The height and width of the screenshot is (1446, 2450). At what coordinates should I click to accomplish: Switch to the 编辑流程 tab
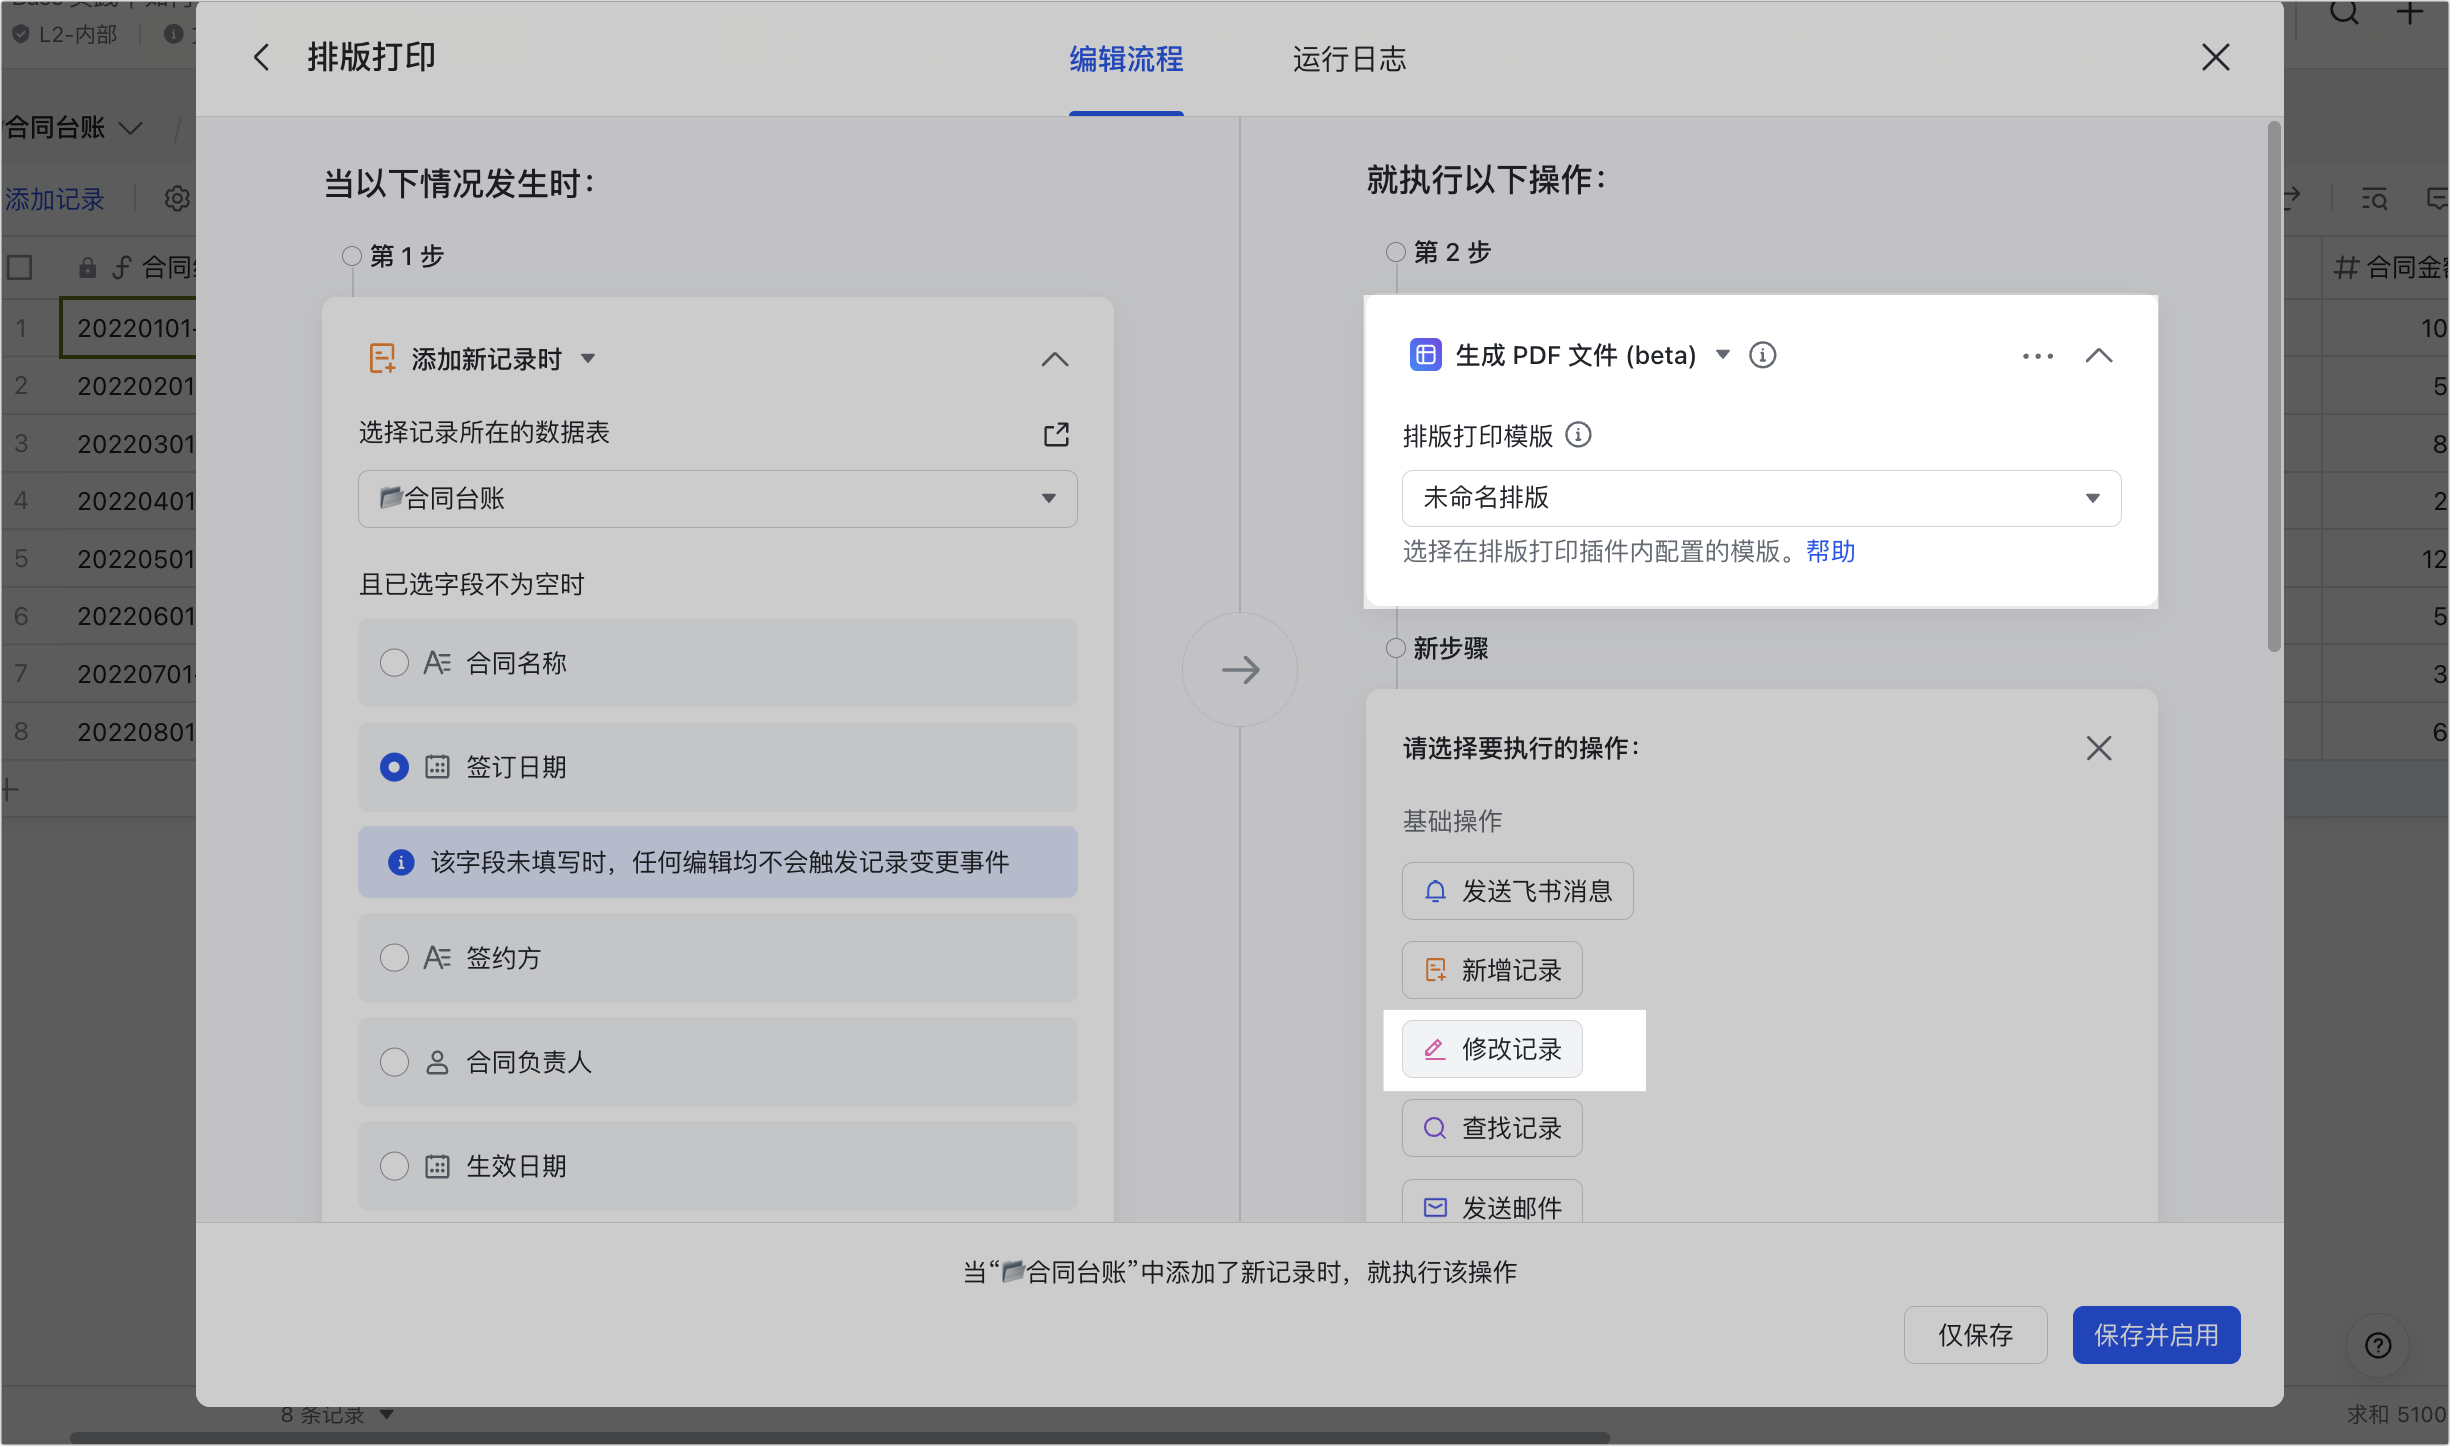point(1126,59)
